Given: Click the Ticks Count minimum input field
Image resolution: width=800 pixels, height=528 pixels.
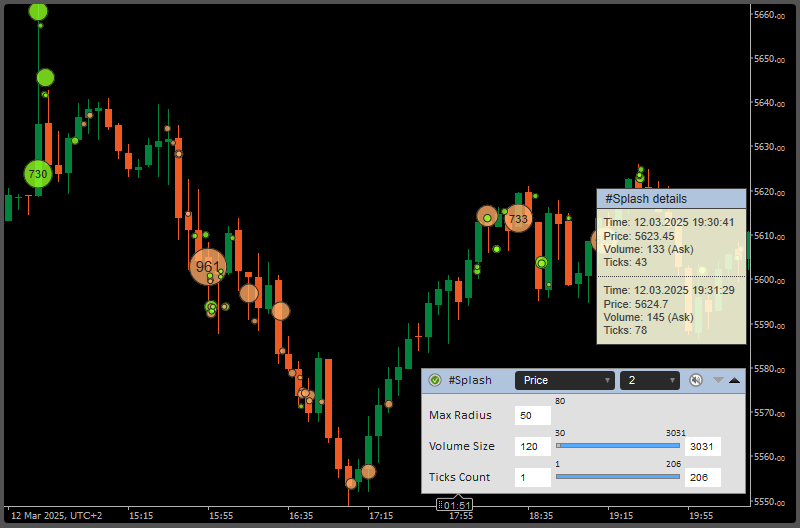Looking at the screenshot, I should click(x=532, y=477).
